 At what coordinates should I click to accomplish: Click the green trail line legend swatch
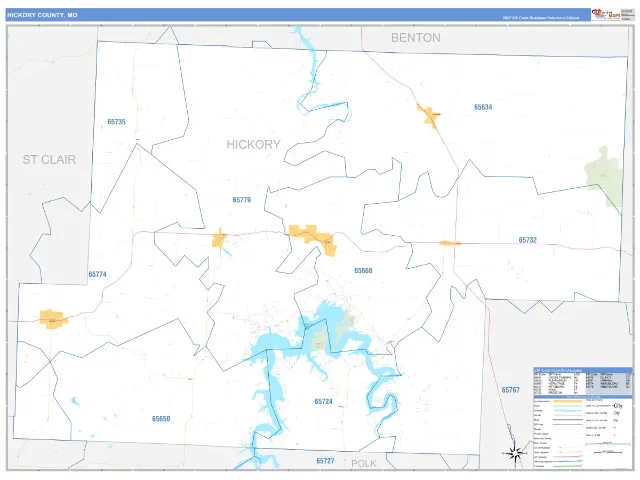567,466
